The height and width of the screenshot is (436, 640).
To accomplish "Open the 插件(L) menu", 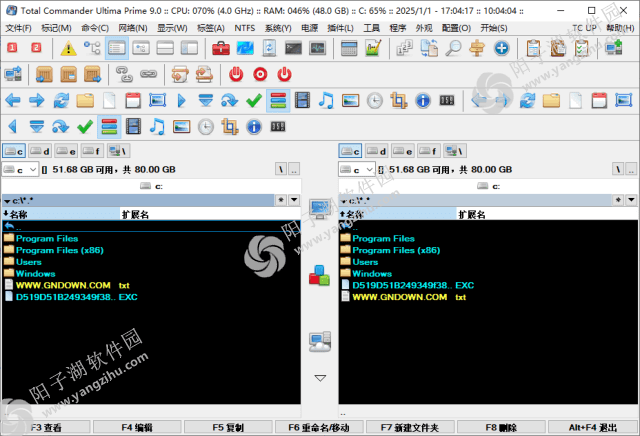I will tap(340, 28).
